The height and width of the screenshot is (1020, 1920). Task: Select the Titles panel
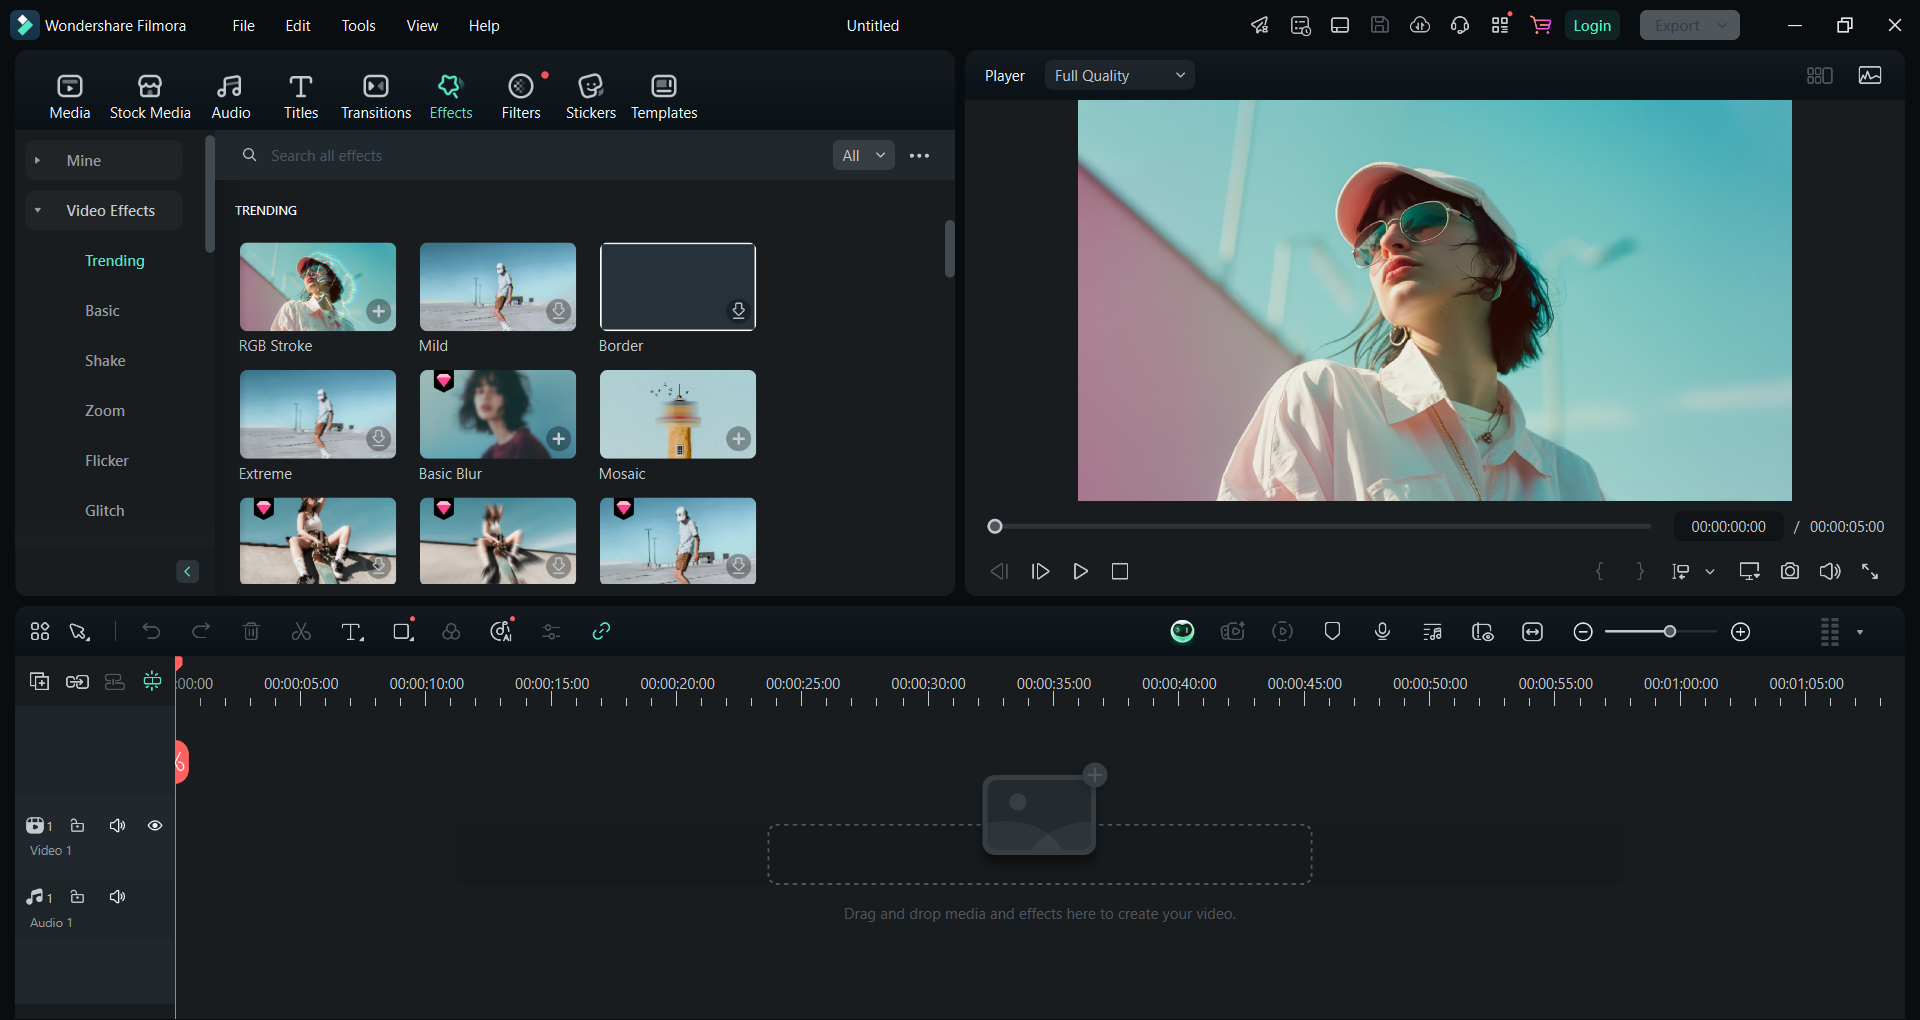pos(301,95)
